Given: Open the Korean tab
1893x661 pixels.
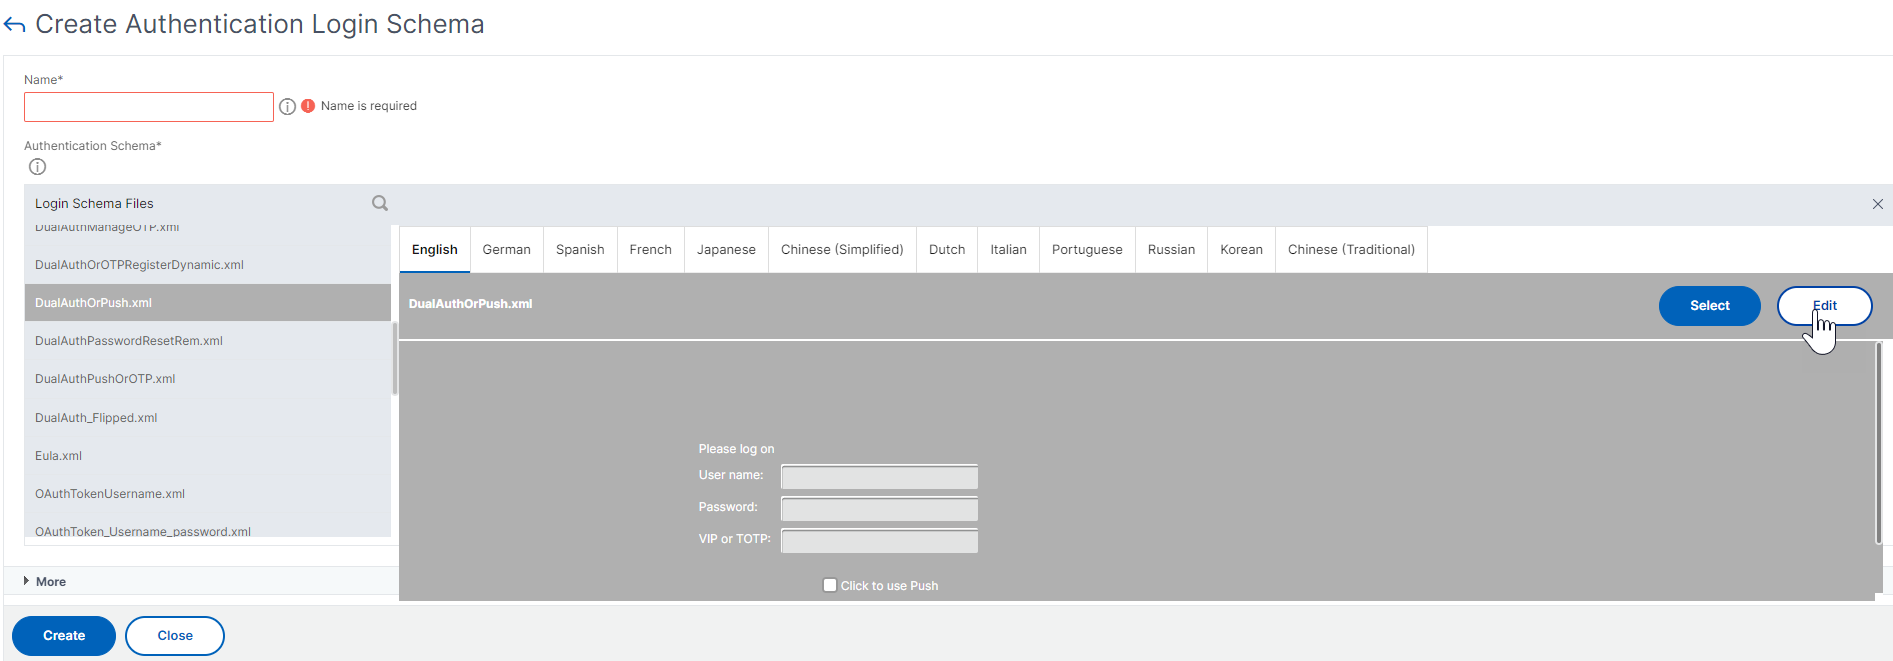Looking at the screenshot, I should [1241, 249].
